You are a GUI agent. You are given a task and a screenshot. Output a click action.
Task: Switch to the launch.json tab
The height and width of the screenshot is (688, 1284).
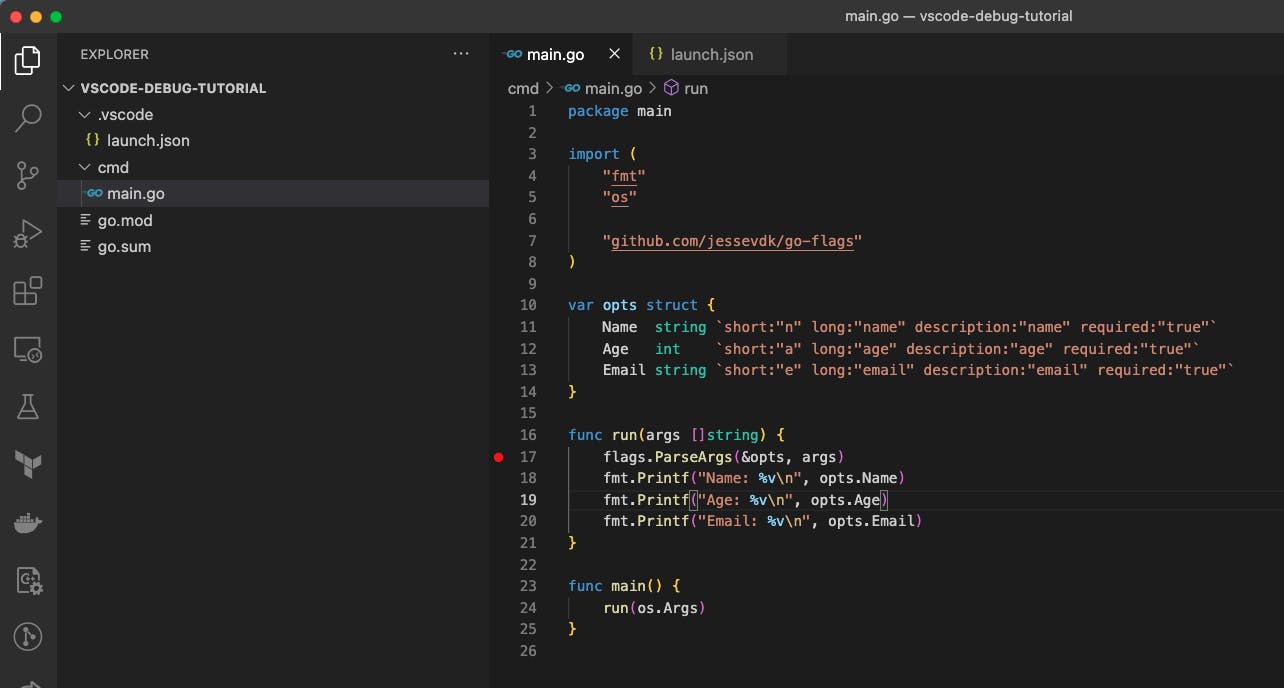[x=710, y=54]
